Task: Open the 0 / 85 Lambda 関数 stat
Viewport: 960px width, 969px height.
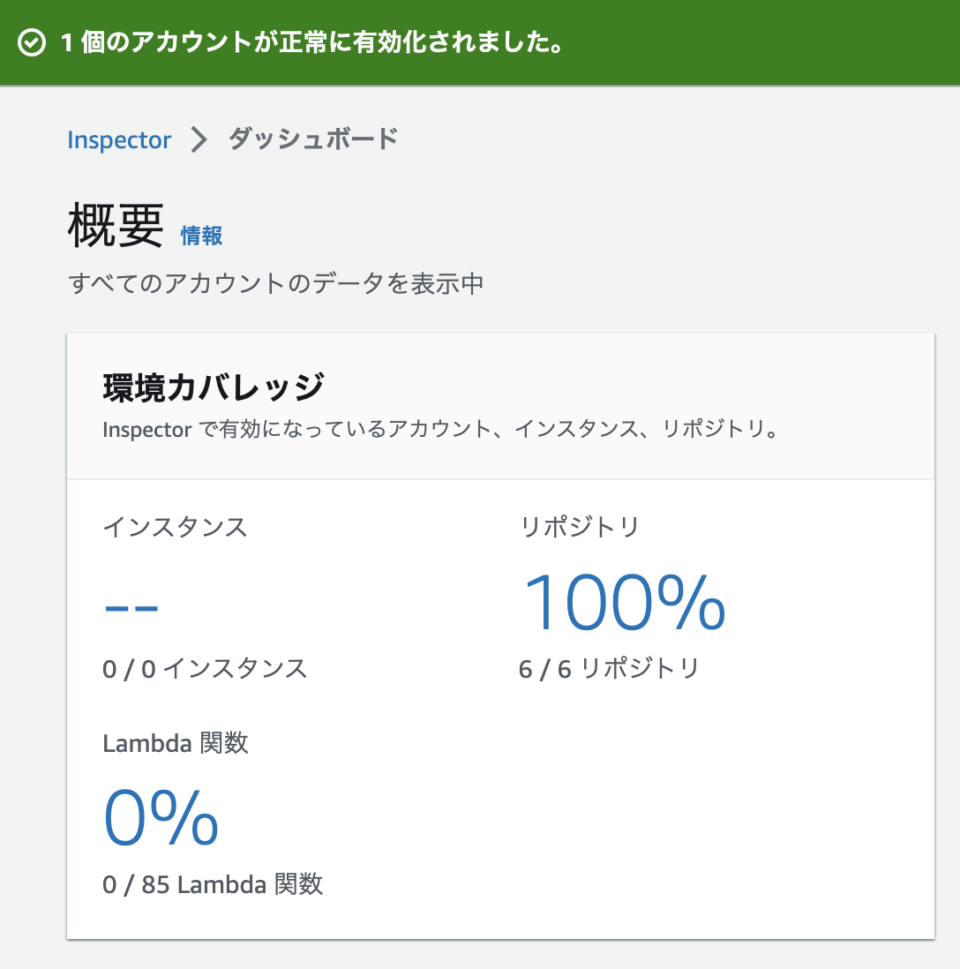Action: (x=214, y=884)
